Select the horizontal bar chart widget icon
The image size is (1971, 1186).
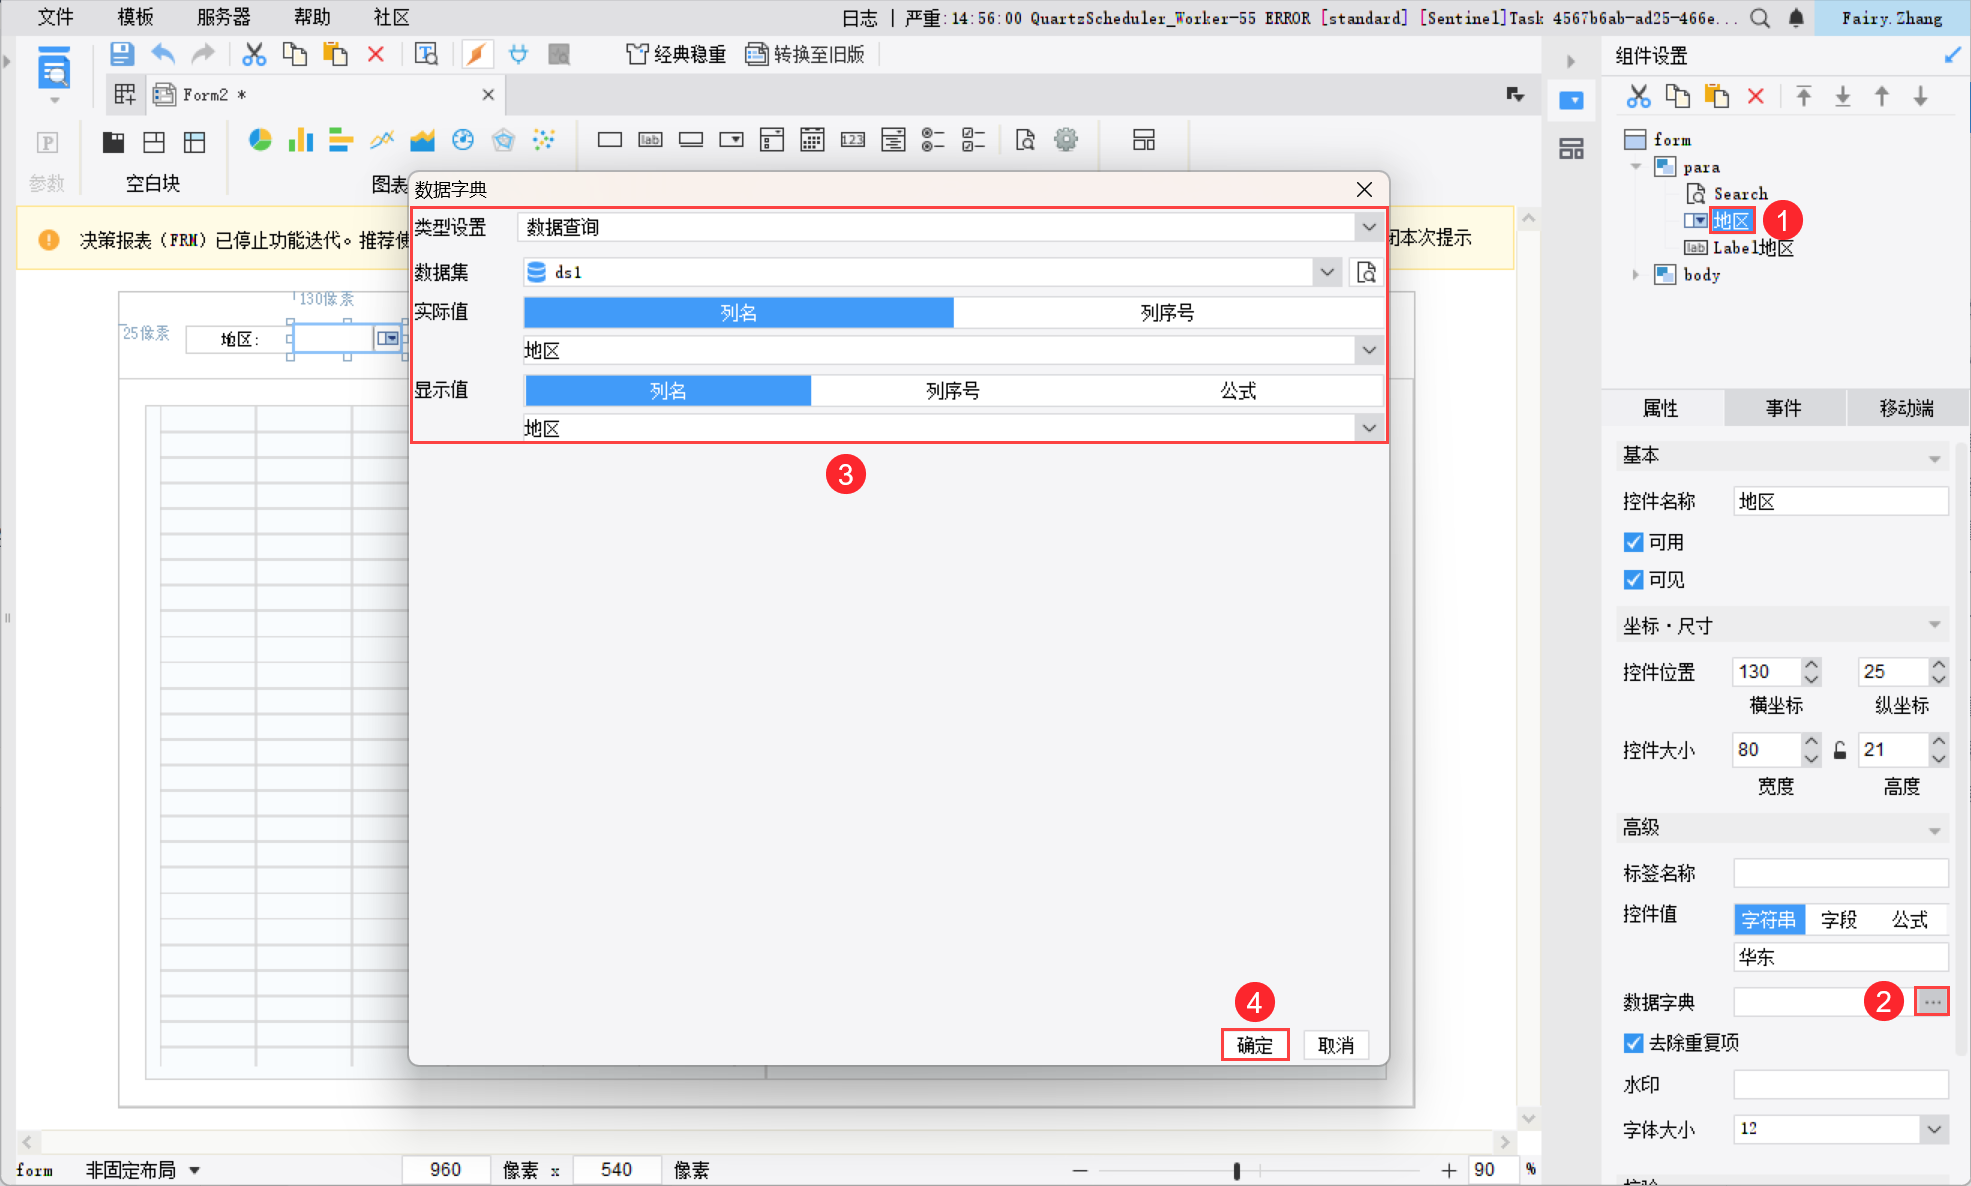click(341, 140)
